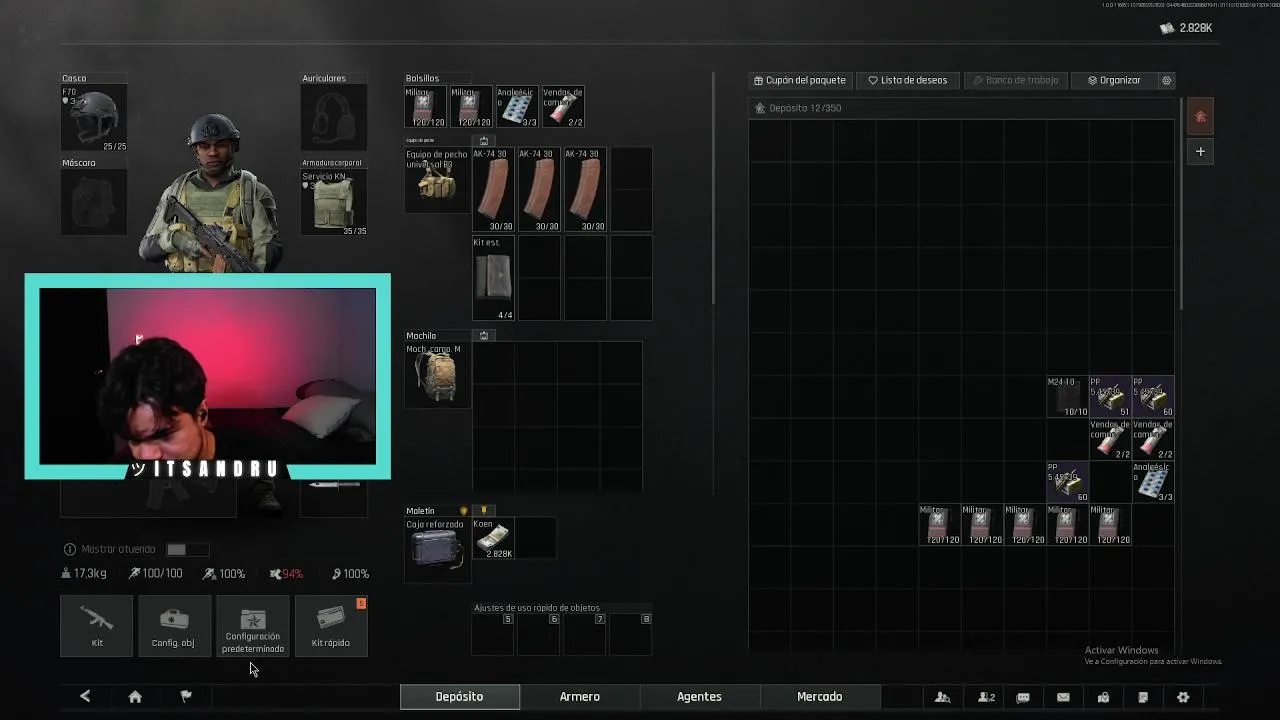Click the Organizar button
The image size is (1280, 720).
(x=1114, y=80)
